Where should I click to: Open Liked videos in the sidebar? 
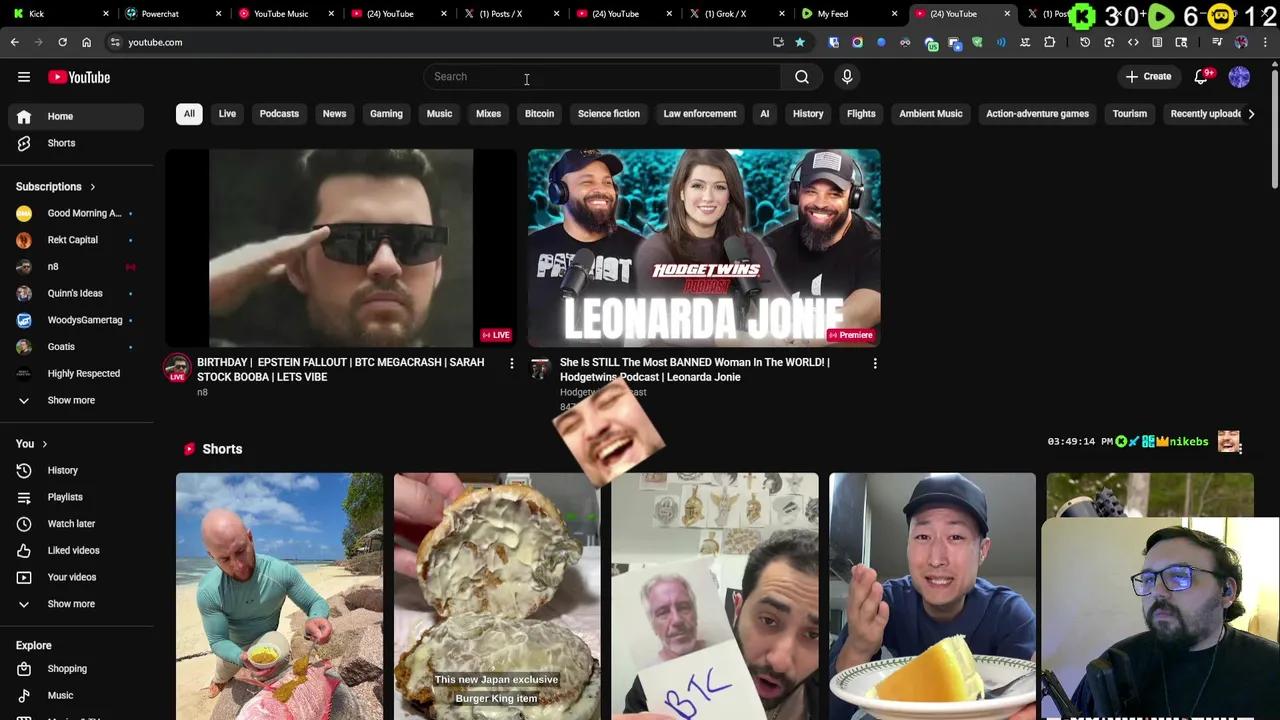(76, 550)
